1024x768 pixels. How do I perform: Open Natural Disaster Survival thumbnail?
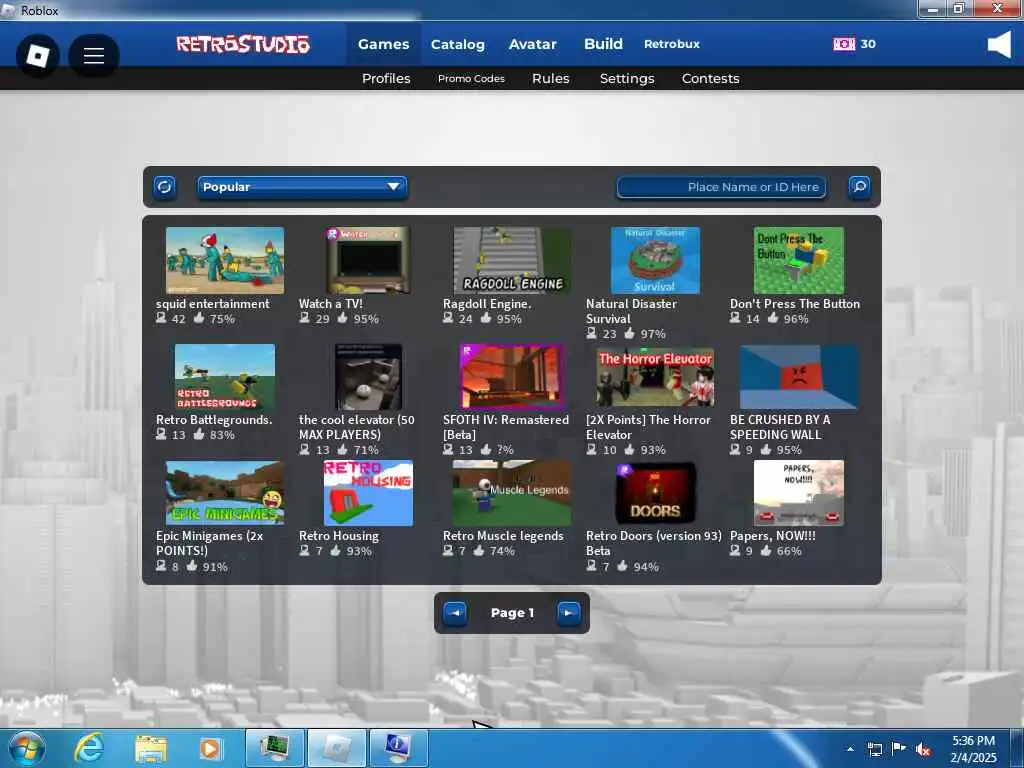click(655, 260)
